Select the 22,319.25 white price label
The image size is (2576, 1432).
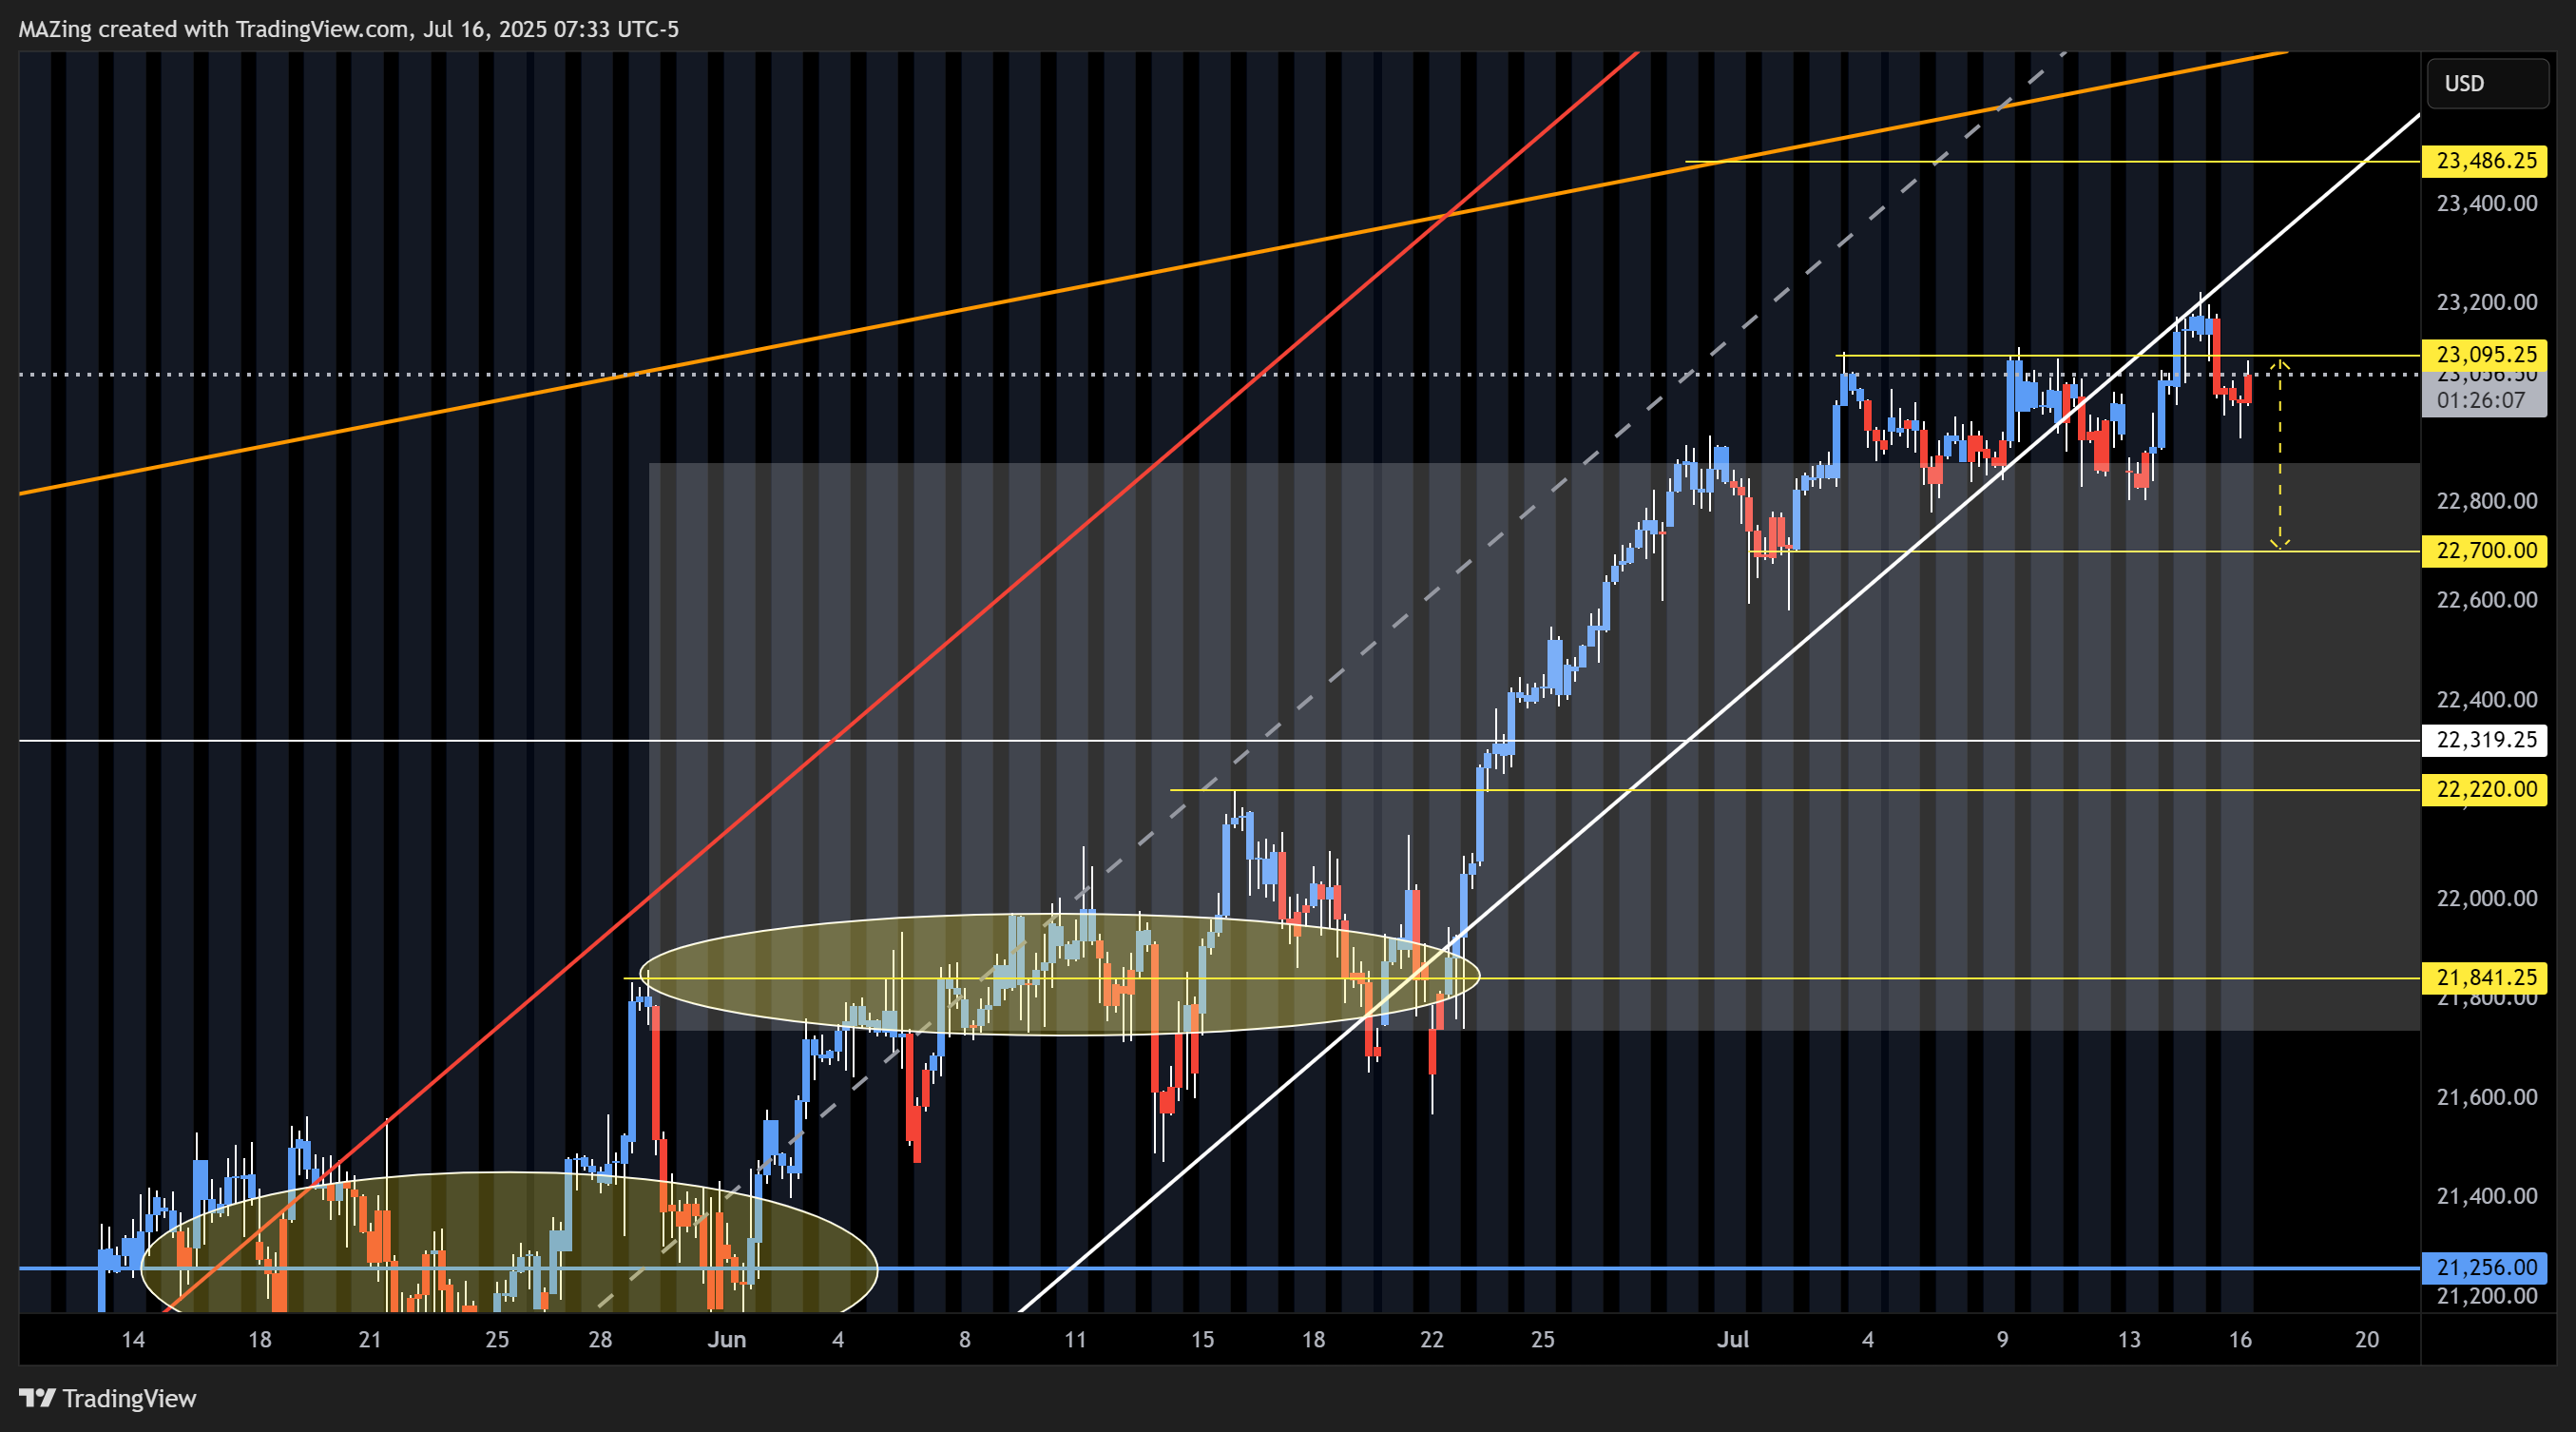(x=2485, y=740)
